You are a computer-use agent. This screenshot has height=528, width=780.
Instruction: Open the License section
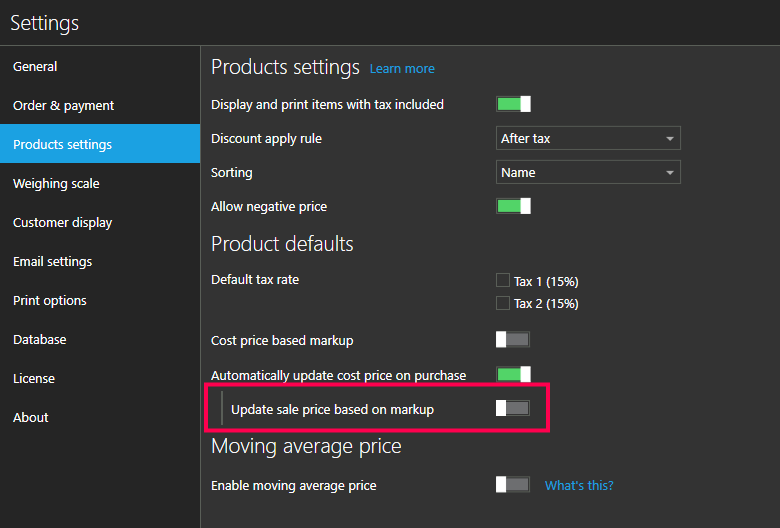(34, 379)
